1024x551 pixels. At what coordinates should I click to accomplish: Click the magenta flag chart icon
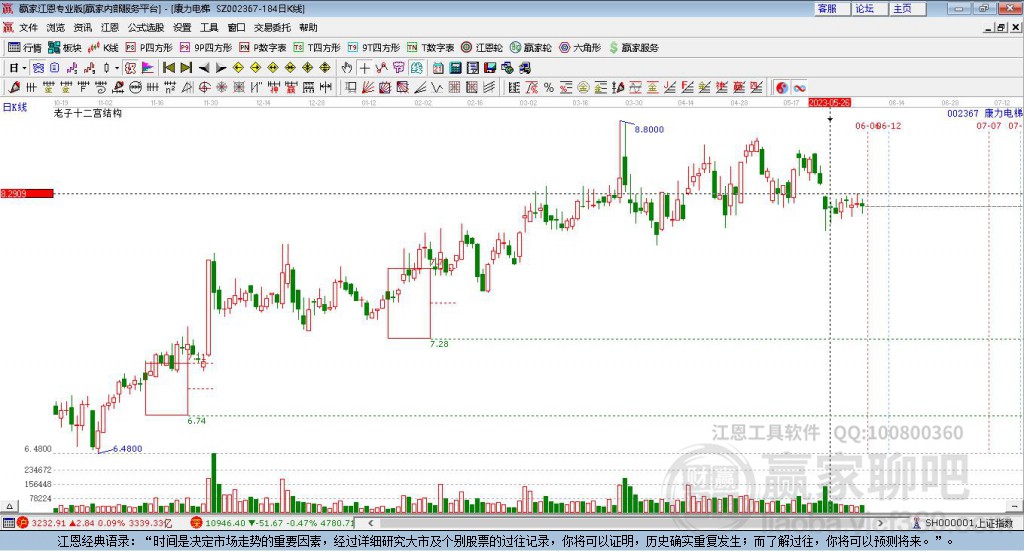148,68
